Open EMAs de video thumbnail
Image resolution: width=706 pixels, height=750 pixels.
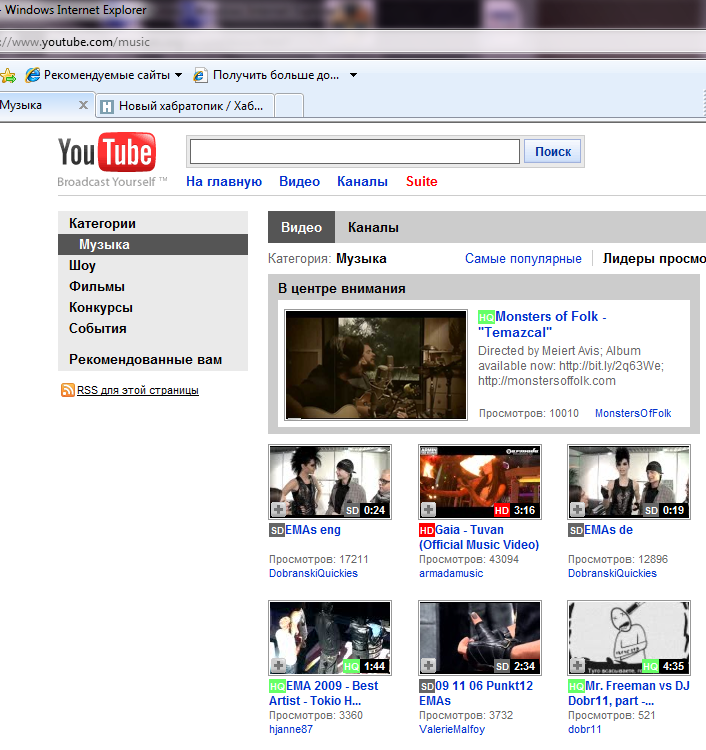629,482
